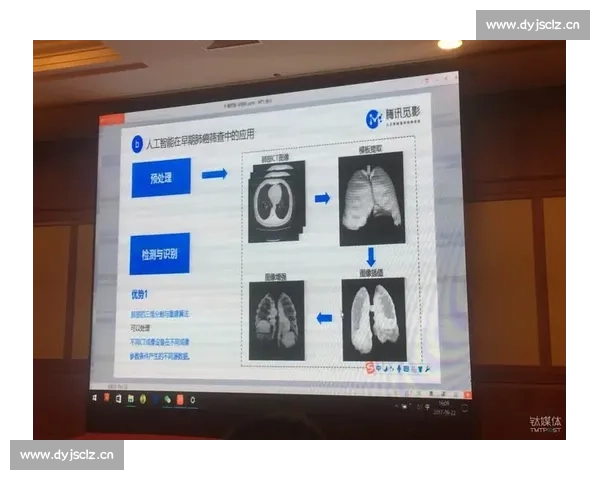This screenshot has width=600, height=480.
Task: Start slideshow with orange status bar button
Action: (467, 395)
